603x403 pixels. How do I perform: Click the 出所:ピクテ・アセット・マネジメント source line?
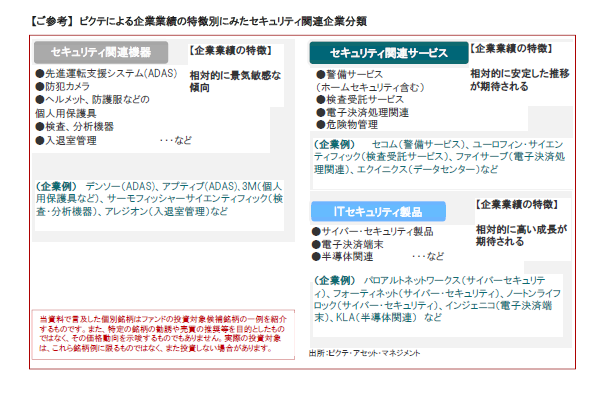364,353
